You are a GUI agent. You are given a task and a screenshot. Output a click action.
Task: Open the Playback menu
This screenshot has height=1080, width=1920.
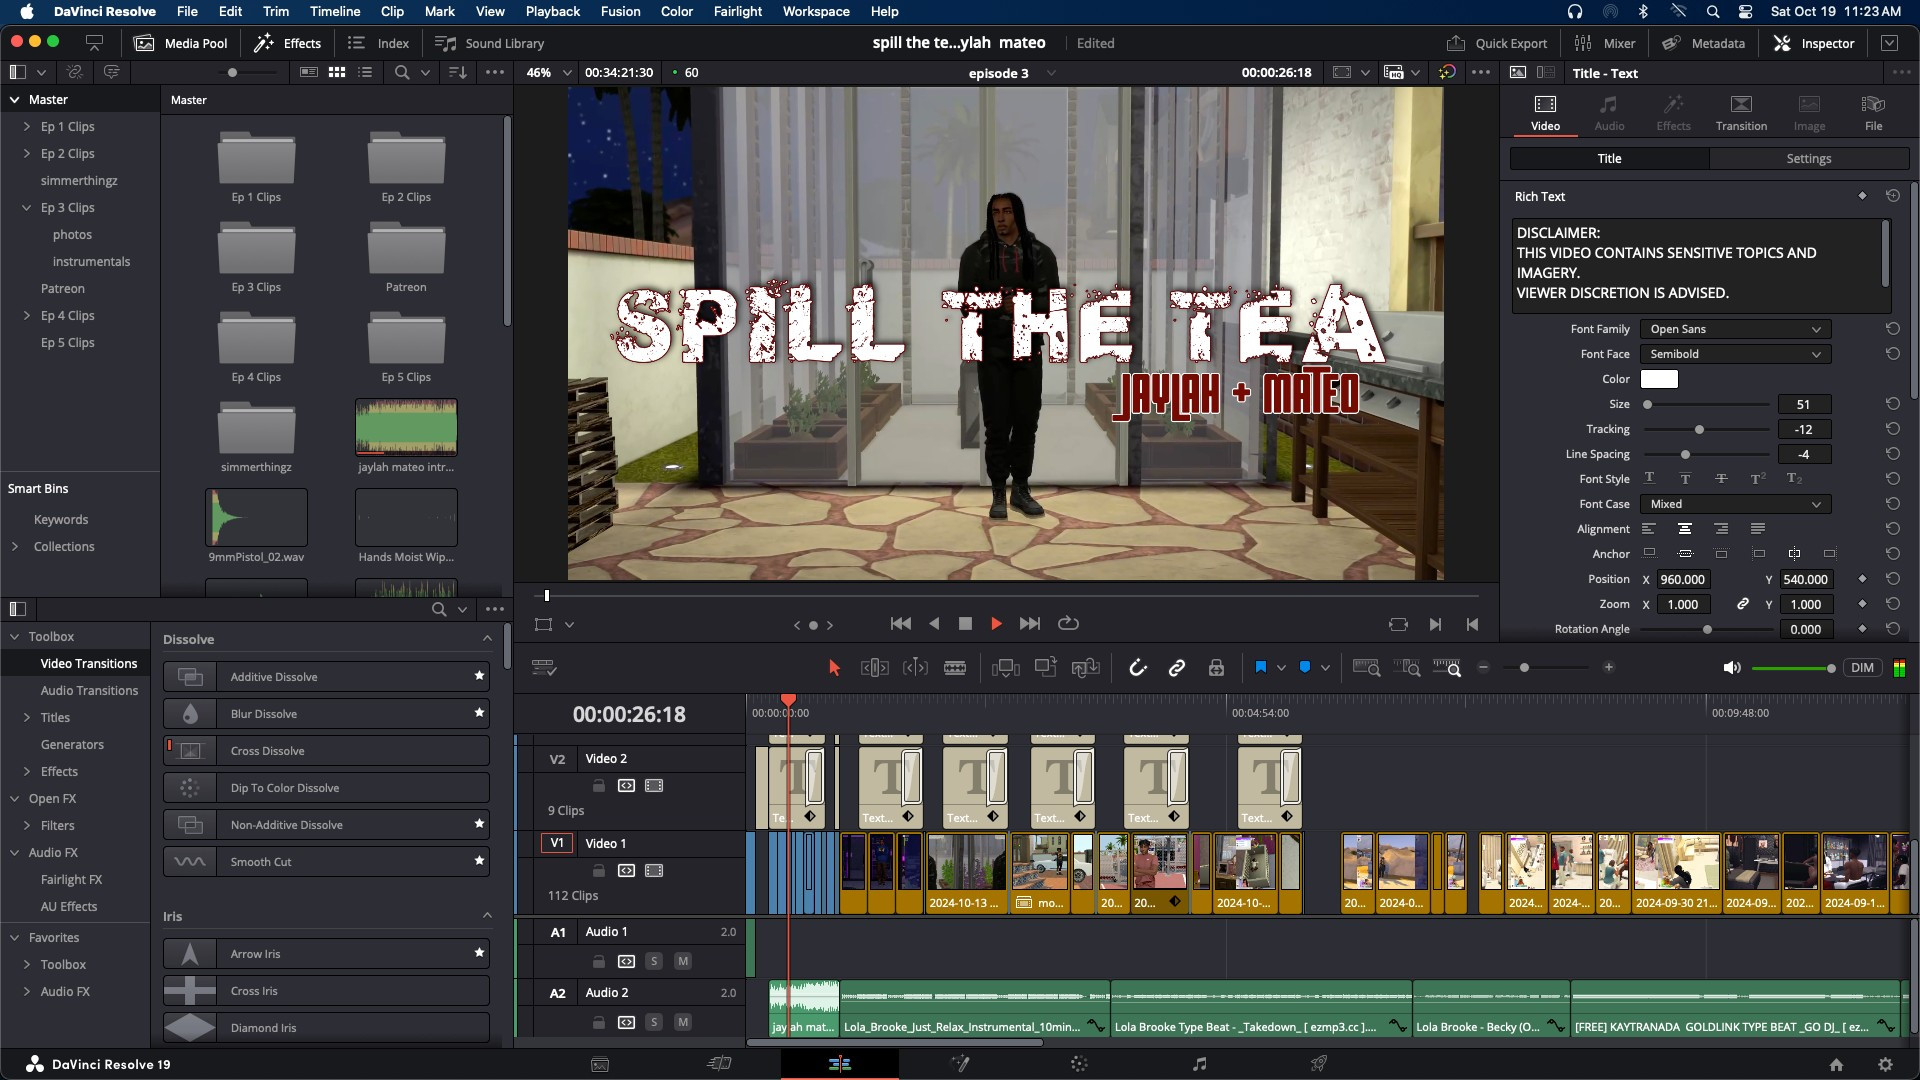click(553, 11)
